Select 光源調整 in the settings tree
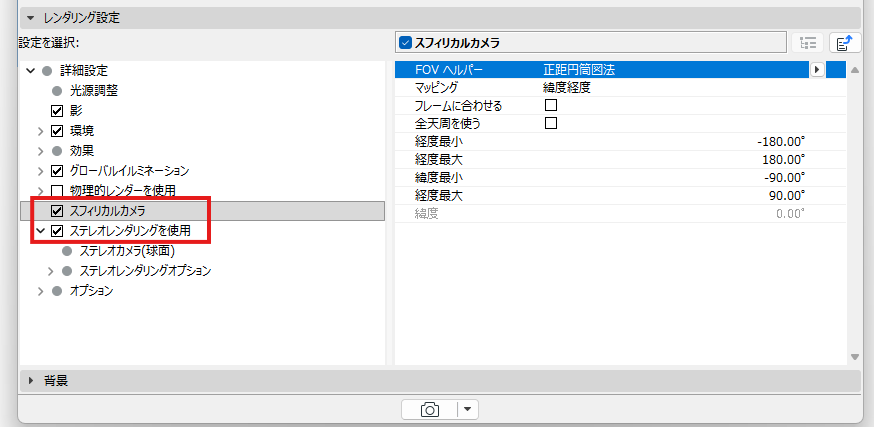 pos(94,91)
